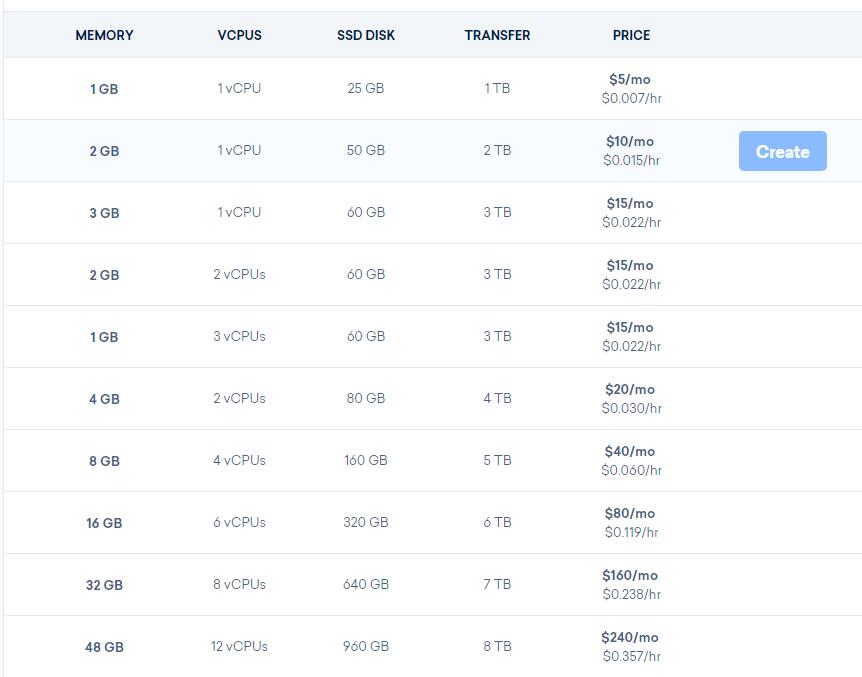Click the 7 TB transfer cell
Image resolution: width=862 pixels, height=677 pixels.
[497, 584]
